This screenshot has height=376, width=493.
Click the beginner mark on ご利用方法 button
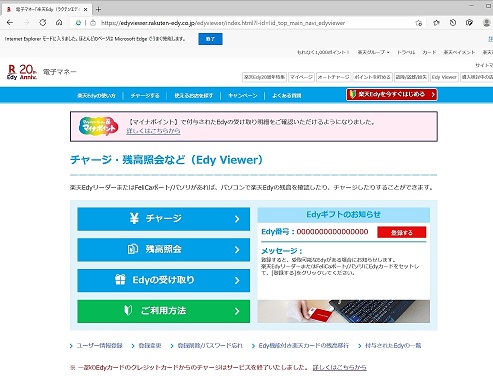point(128,310)
